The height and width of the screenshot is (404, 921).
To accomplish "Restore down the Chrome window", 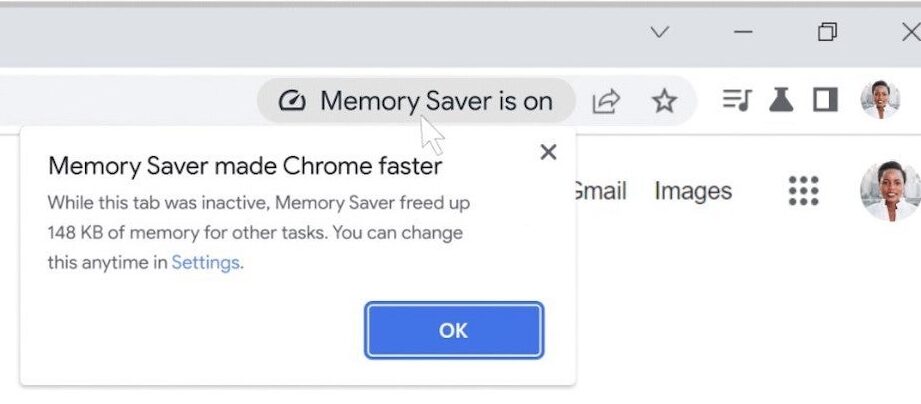I will pos(827,33).
